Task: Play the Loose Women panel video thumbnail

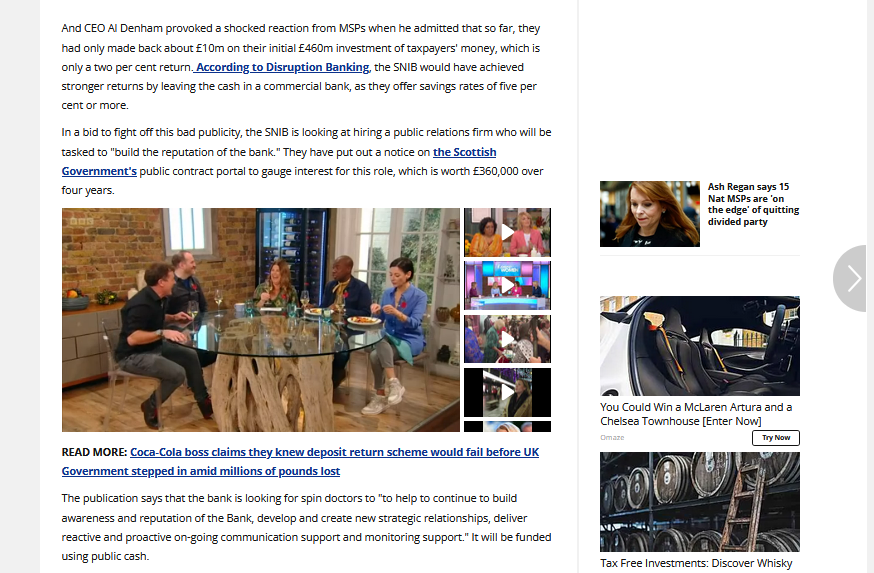Action: point(507,285)
